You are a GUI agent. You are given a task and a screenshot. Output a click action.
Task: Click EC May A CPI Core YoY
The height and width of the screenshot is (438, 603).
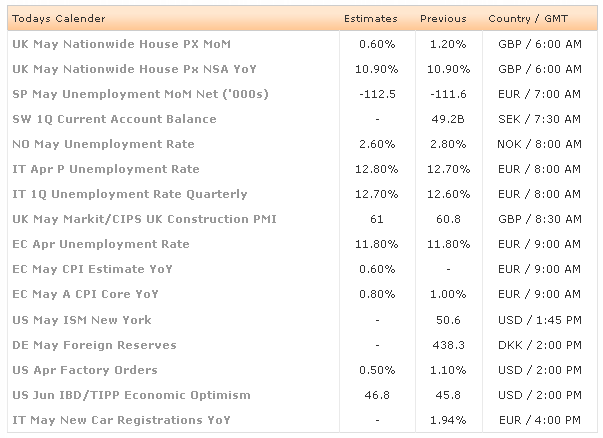point(85,294)
